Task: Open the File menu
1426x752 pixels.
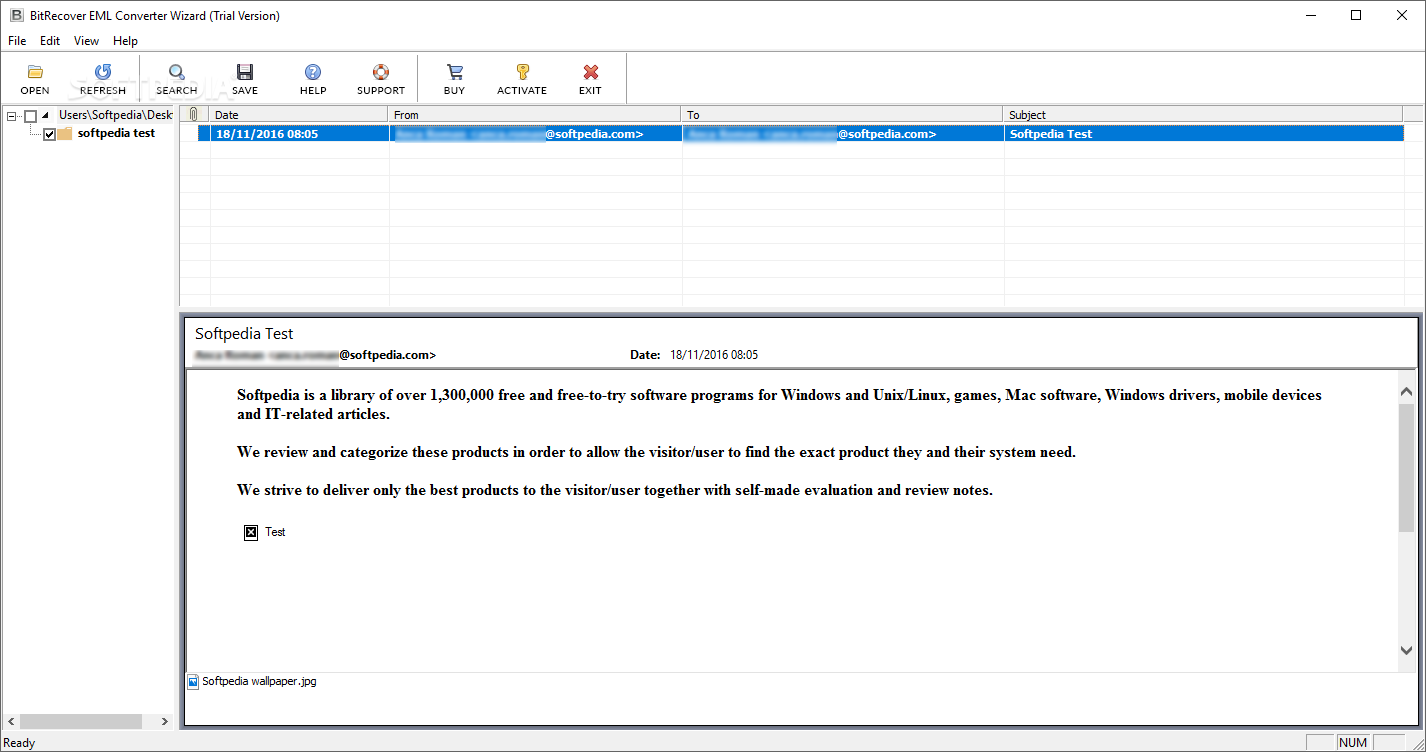Action: (17, 41)
